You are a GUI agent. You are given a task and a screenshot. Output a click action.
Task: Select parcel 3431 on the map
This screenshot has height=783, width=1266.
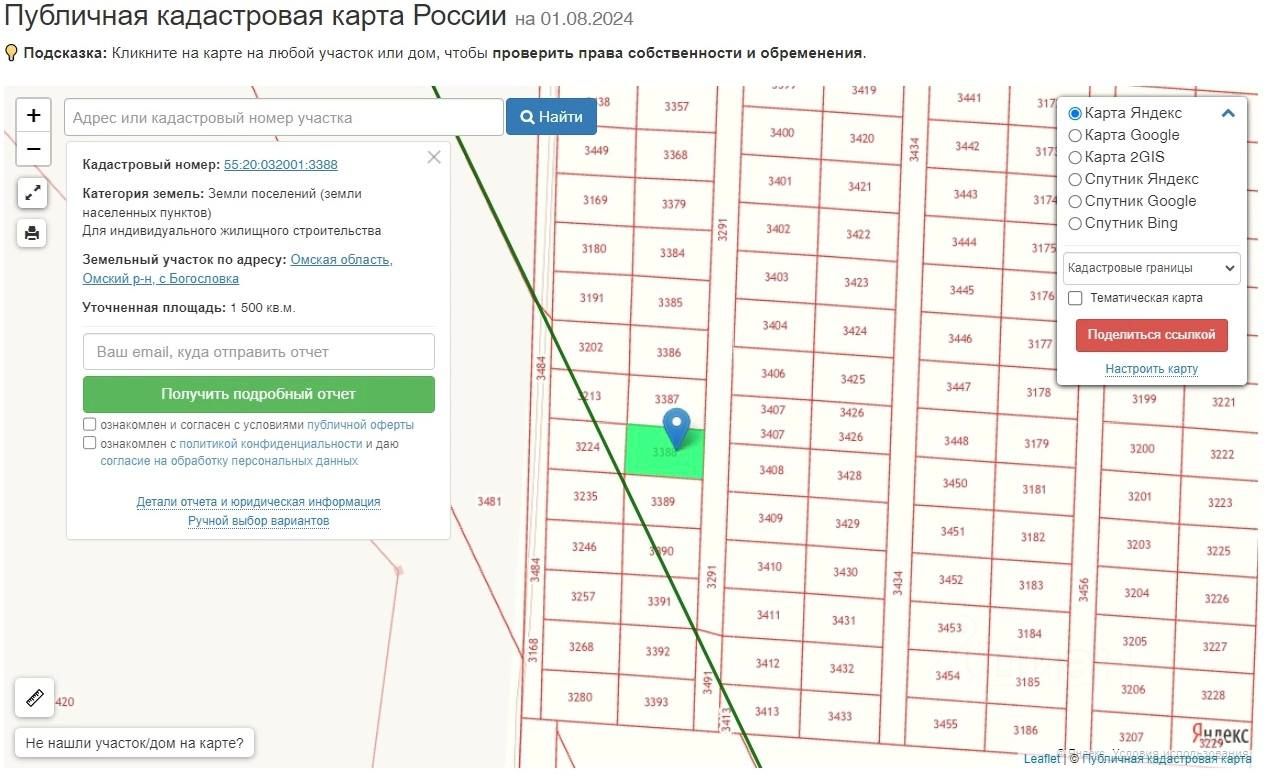click(x=844, y=620)
